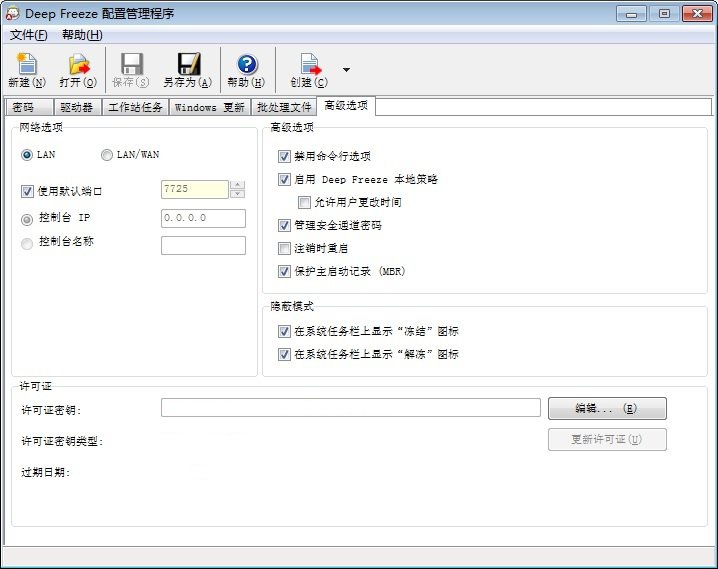Minimize the Deep Freeze window

point(631,14)
